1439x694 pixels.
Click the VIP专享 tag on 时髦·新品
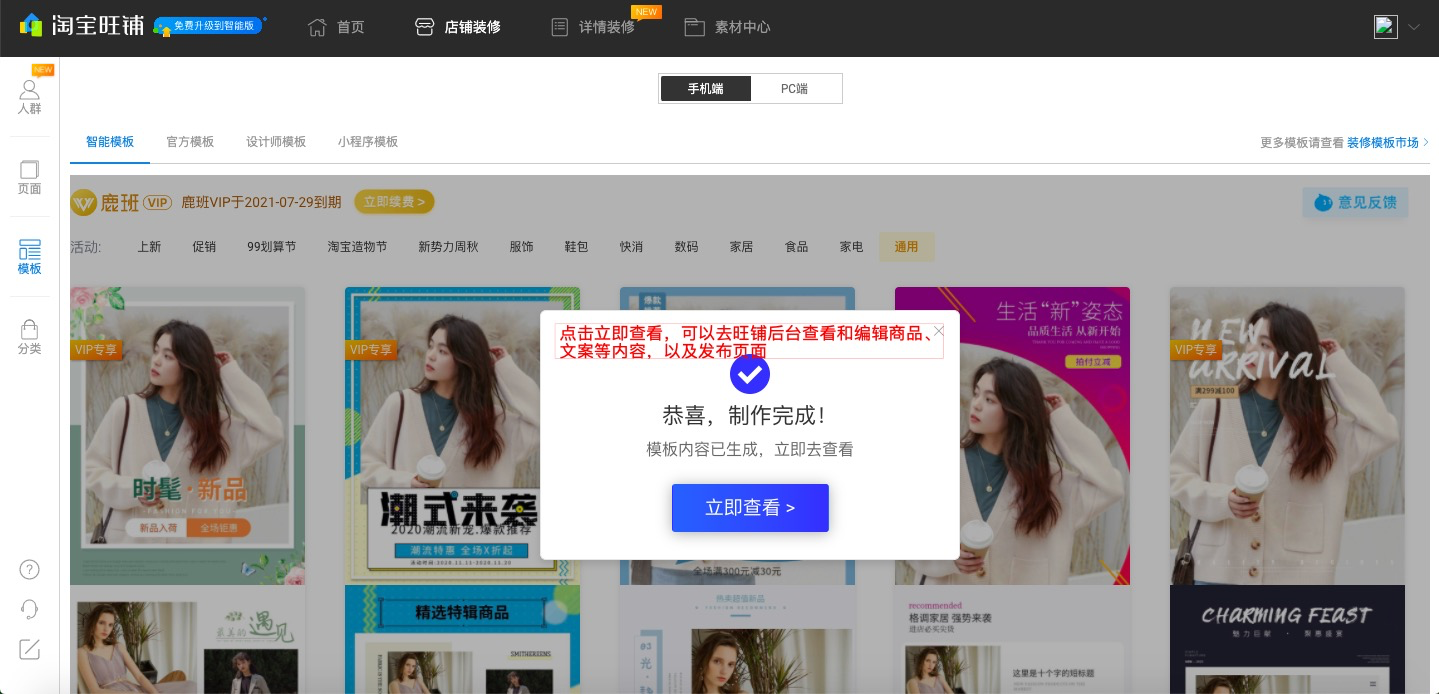click(x=97, y=349)
